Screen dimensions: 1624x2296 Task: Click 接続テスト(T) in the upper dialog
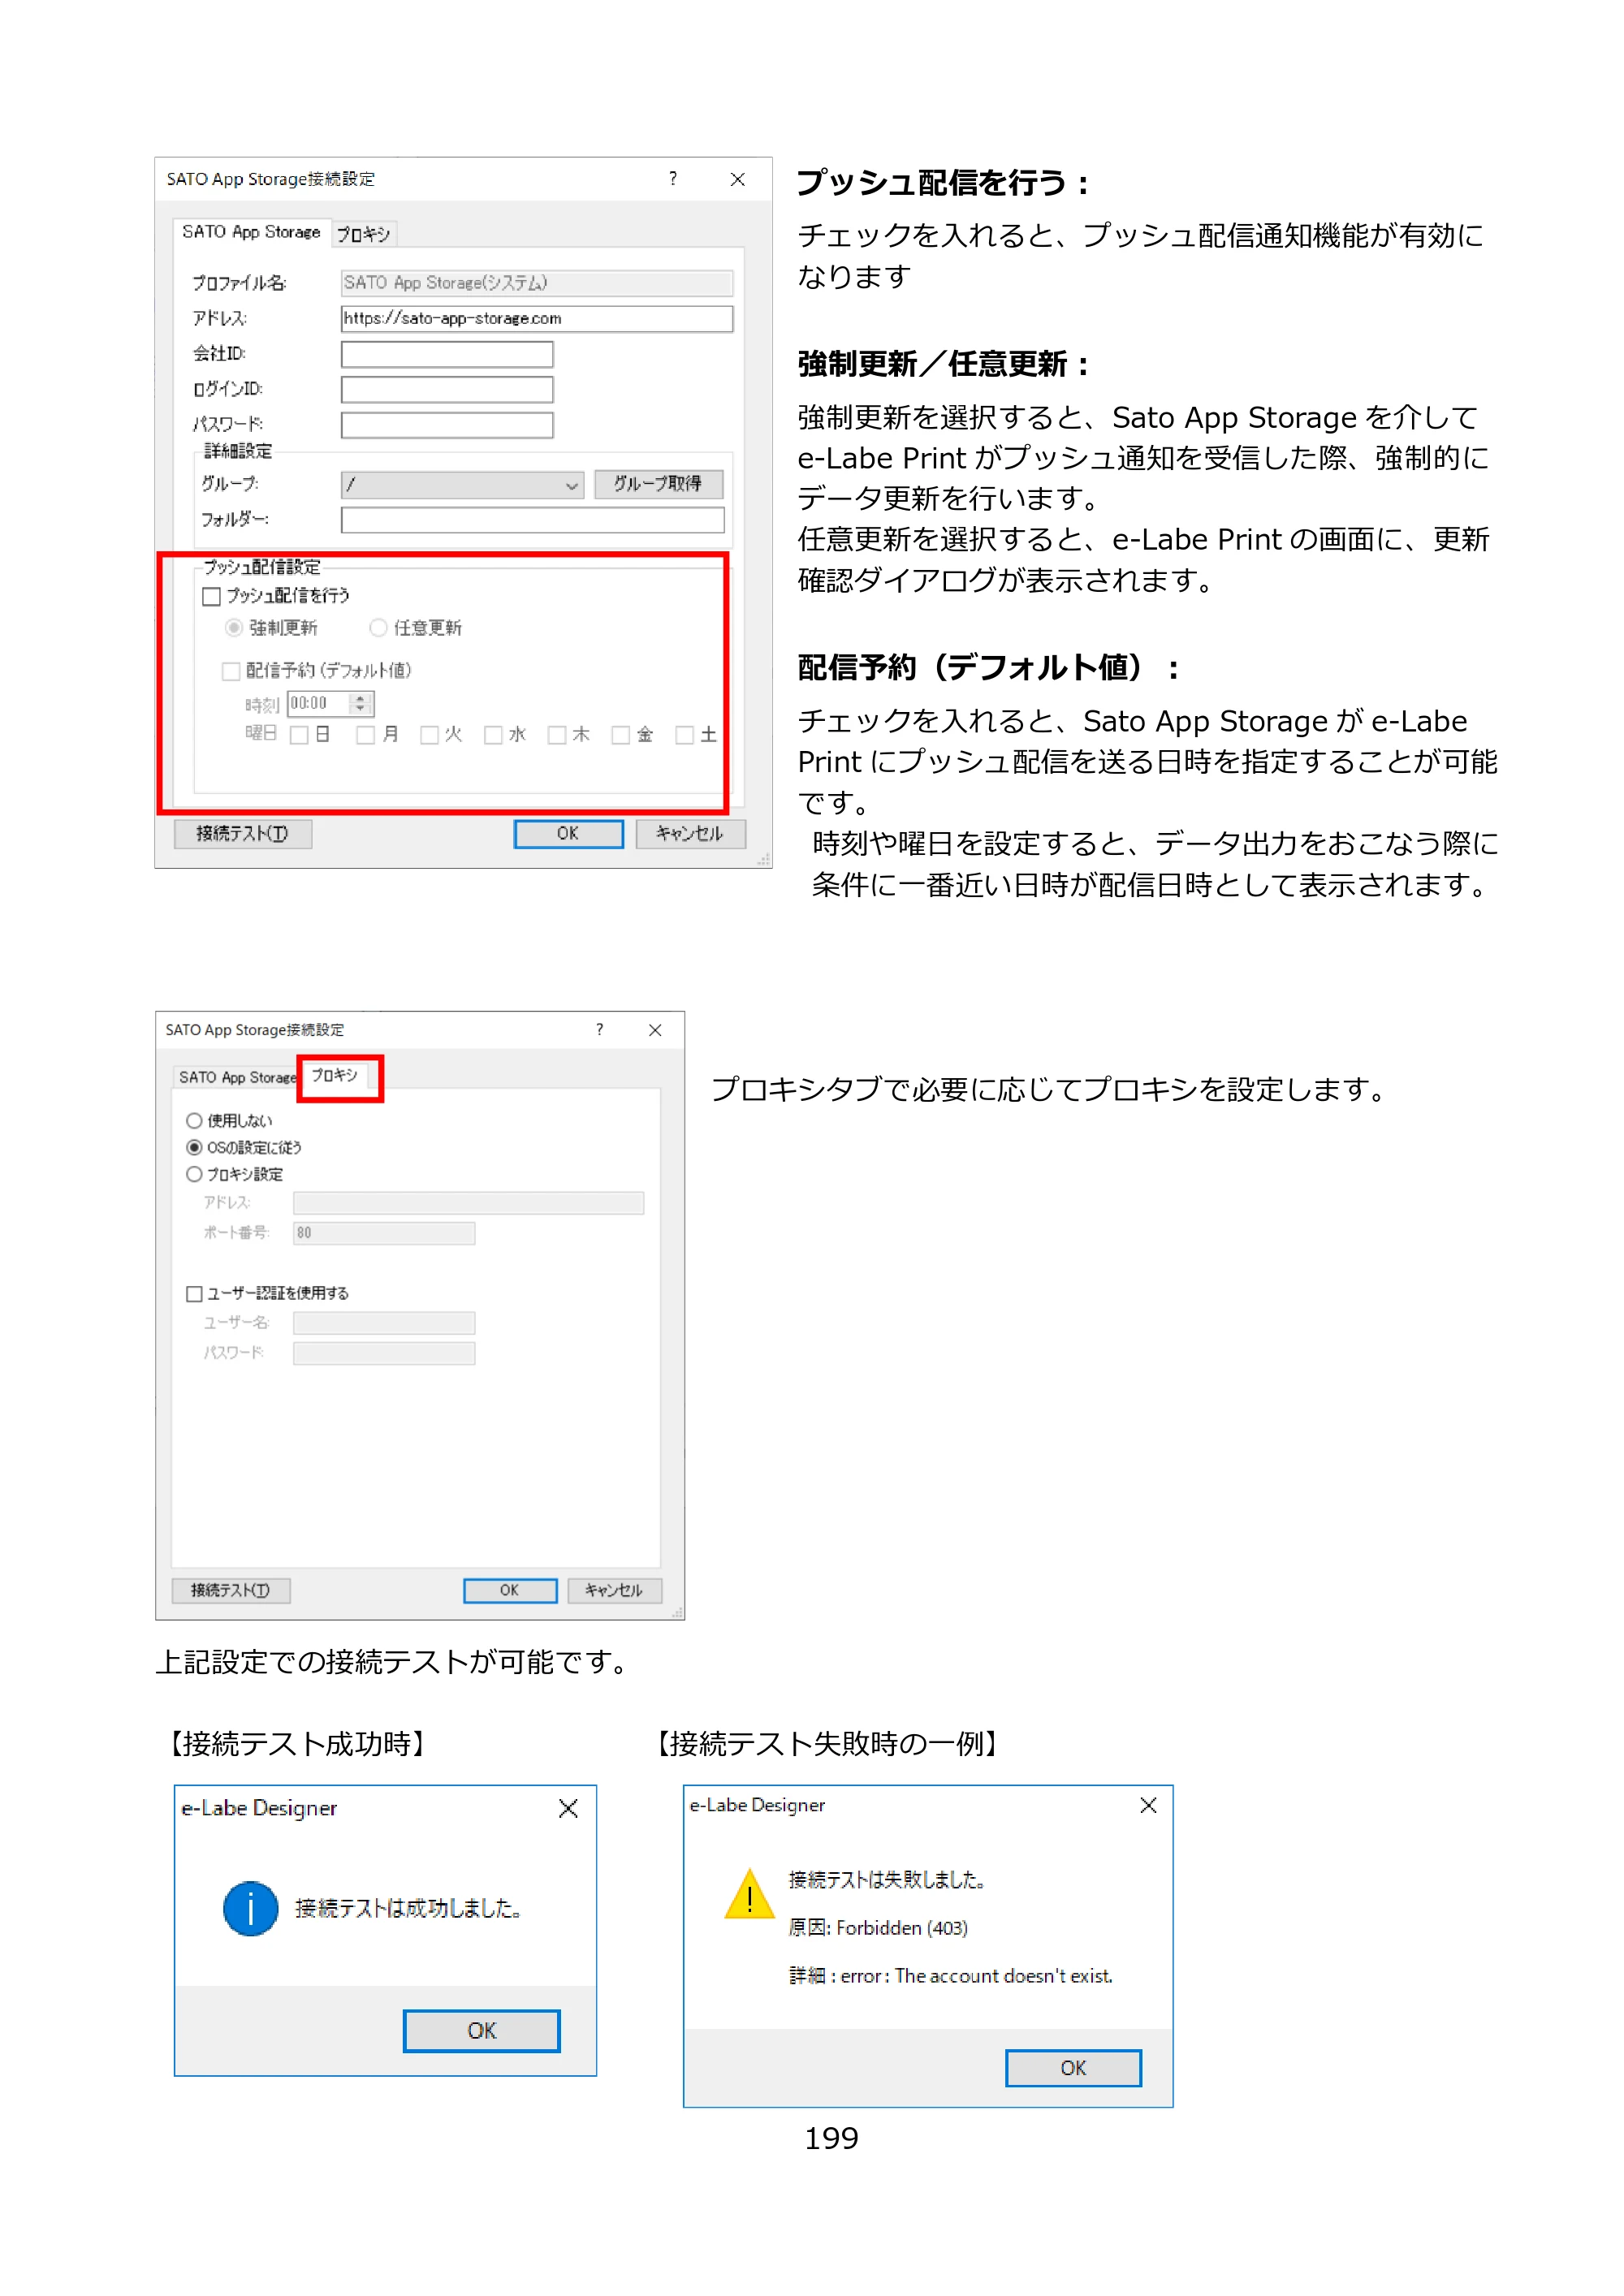tap(242, 834)
